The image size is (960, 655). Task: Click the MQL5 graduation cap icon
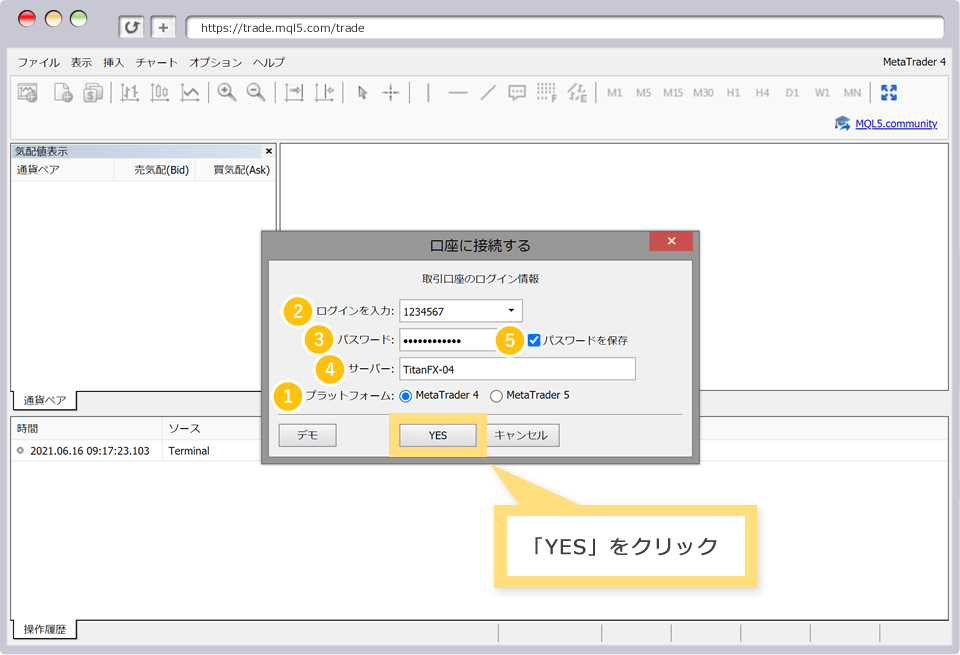pos(842,124)
